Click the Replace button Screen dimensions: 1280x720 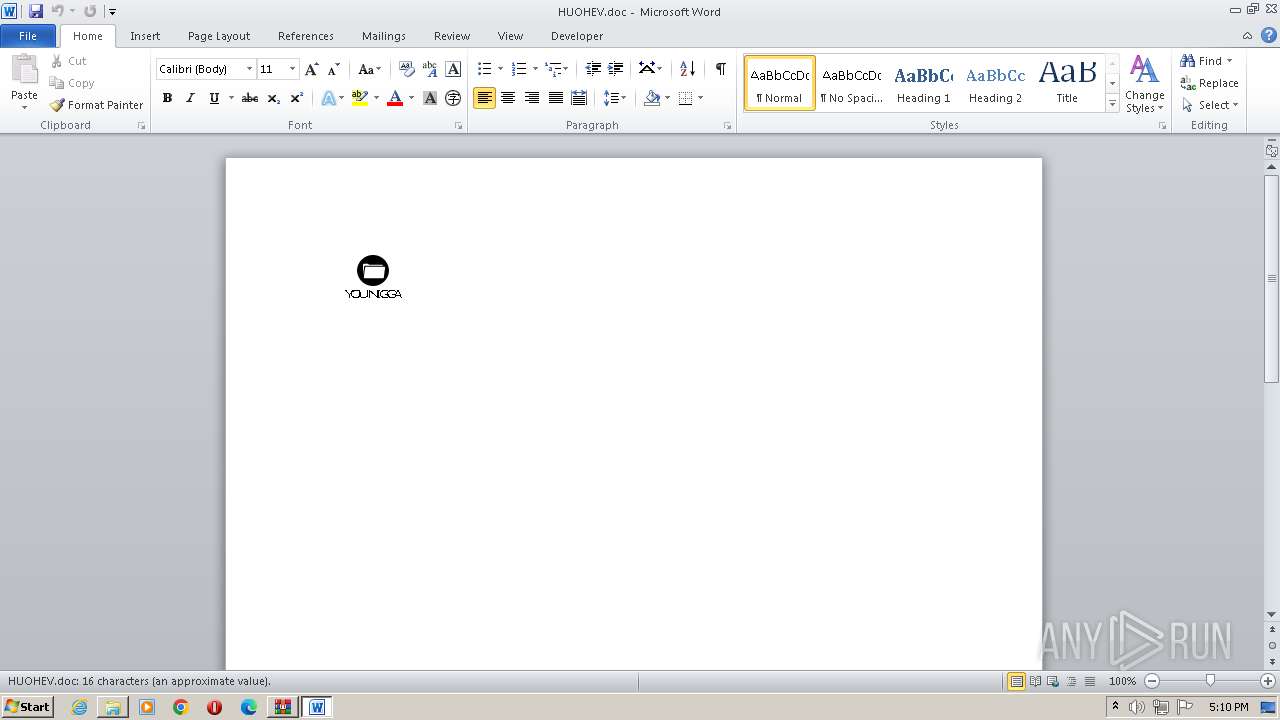click(x=1209, y=83)
